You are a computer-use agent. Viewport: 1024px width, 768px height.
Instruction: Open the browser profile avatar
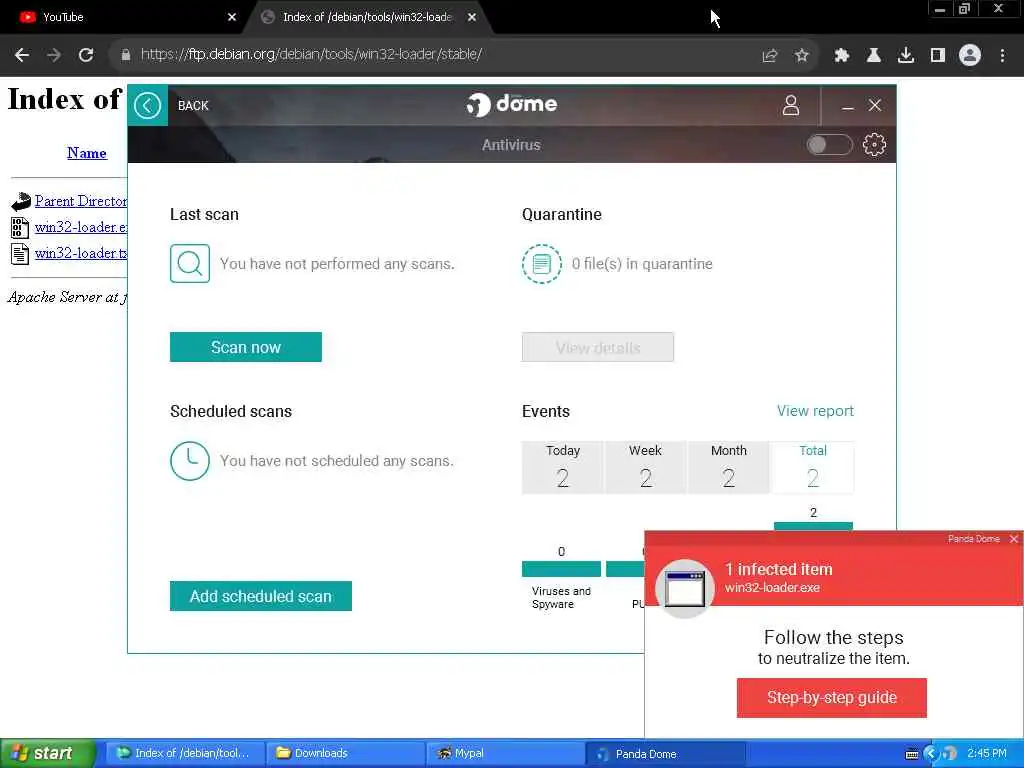pyautogui.click(x=970, y=56)
